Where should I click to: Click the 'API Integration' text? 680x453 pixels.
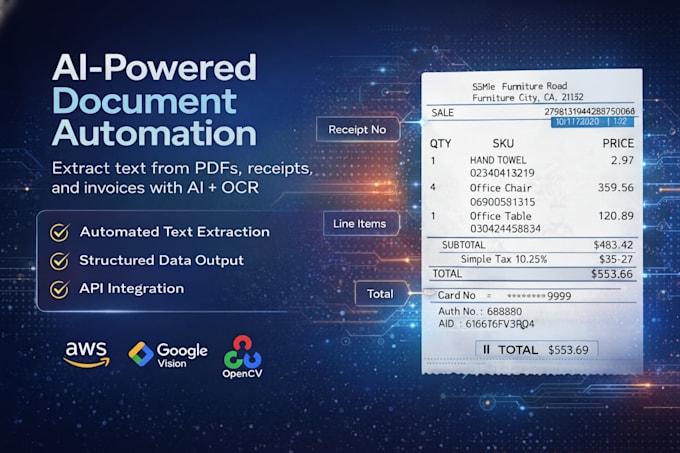[132, 288]
